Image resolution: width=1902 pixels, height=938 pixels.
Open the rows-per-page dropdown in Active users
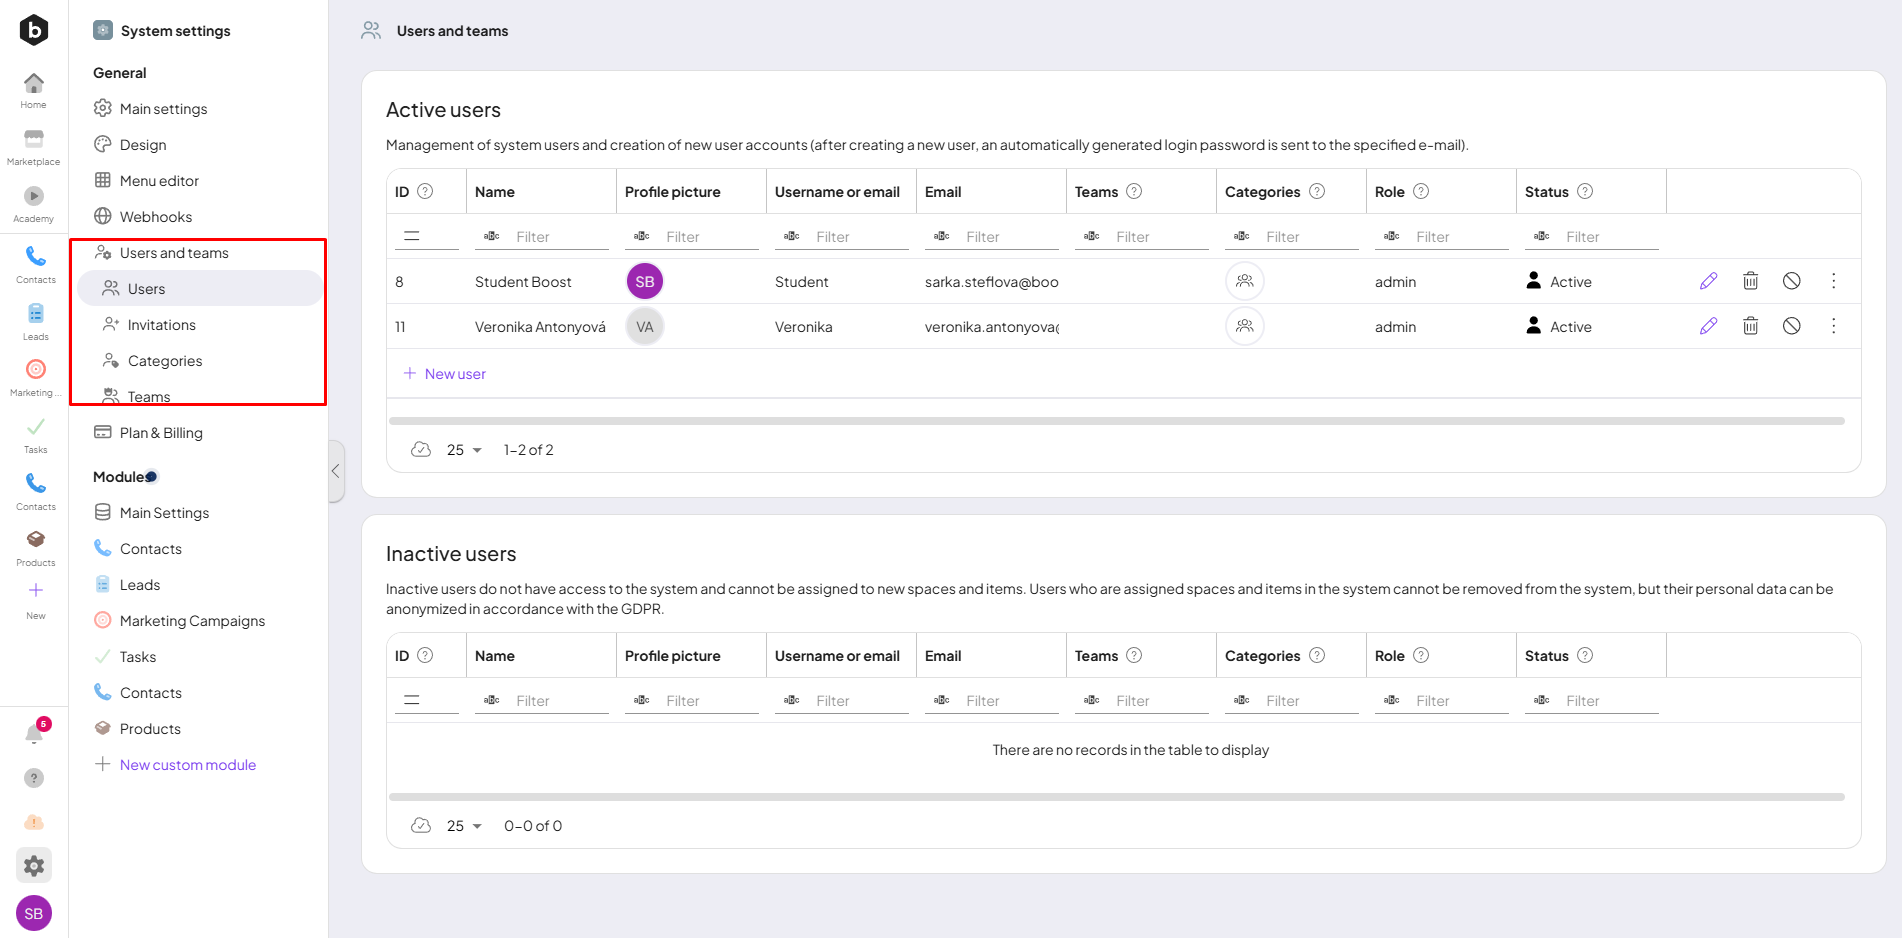(x=464, y=450)
